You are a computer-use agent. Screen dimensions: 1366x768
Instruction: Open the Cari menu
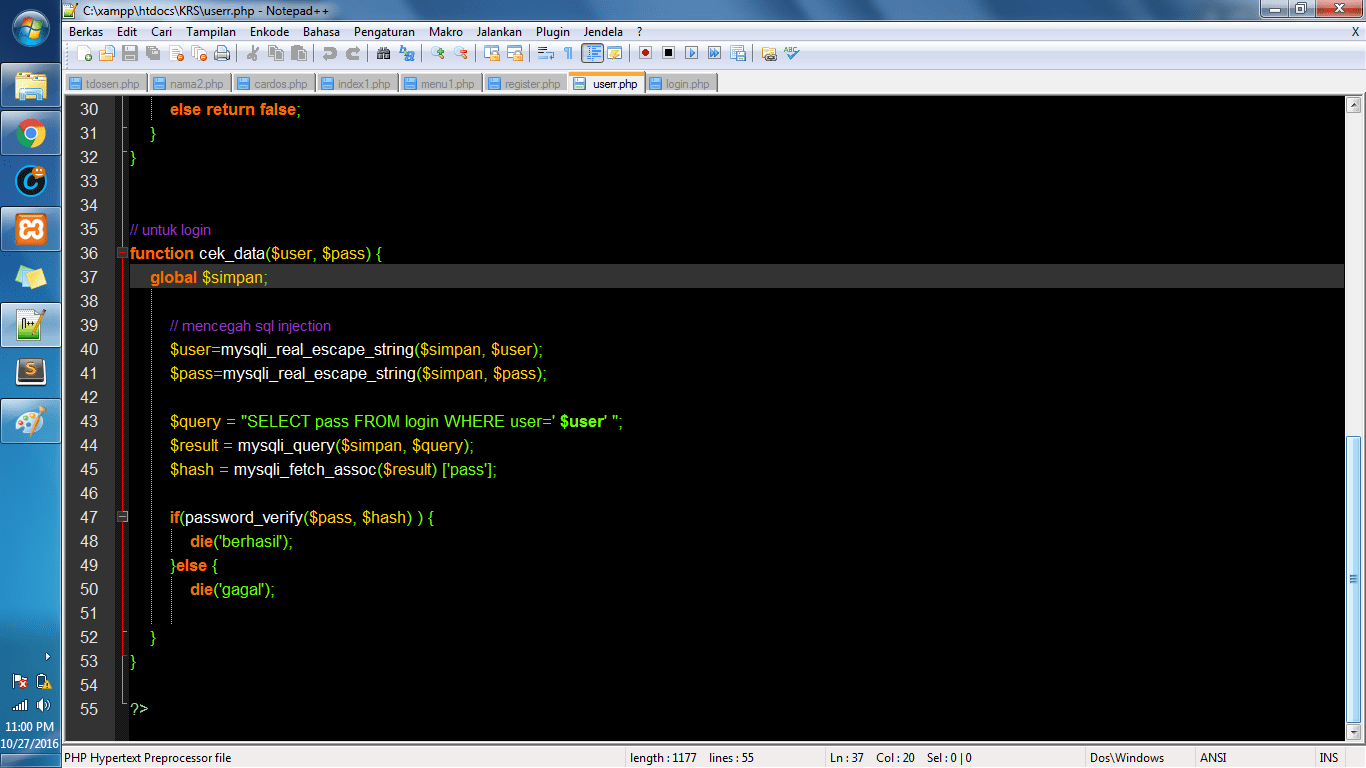click(162, 32)
